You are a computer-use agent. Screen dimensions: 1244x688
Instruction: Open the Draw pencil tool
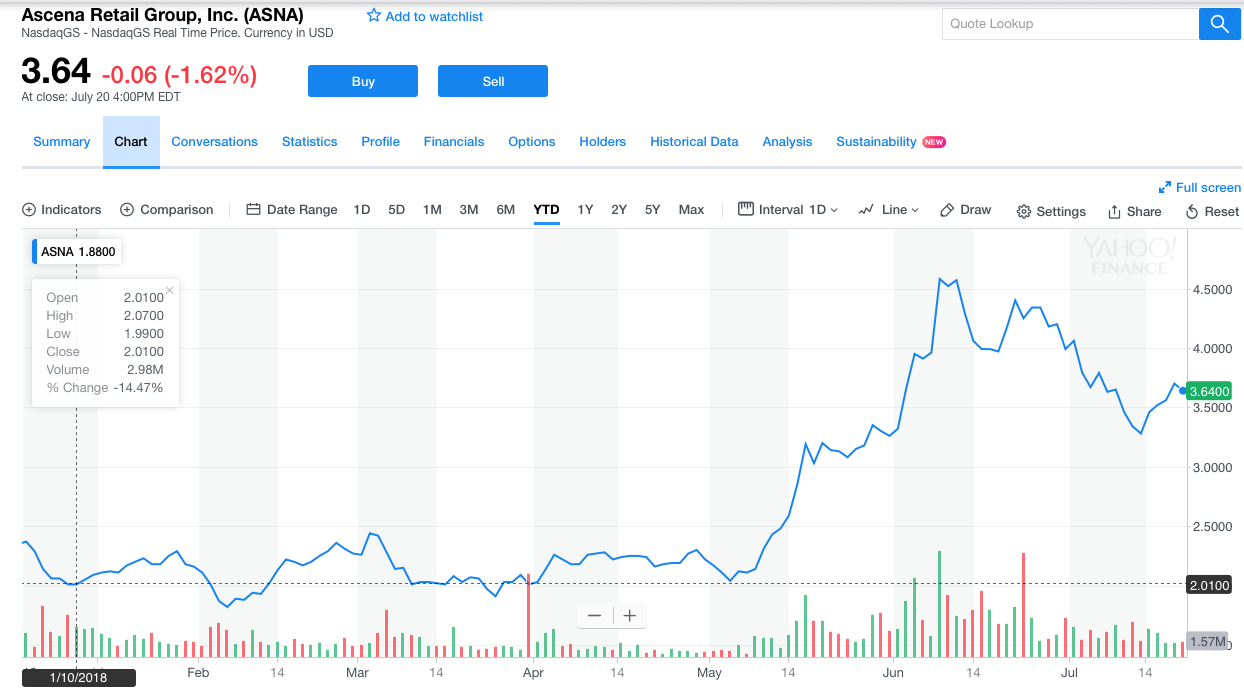966,210
